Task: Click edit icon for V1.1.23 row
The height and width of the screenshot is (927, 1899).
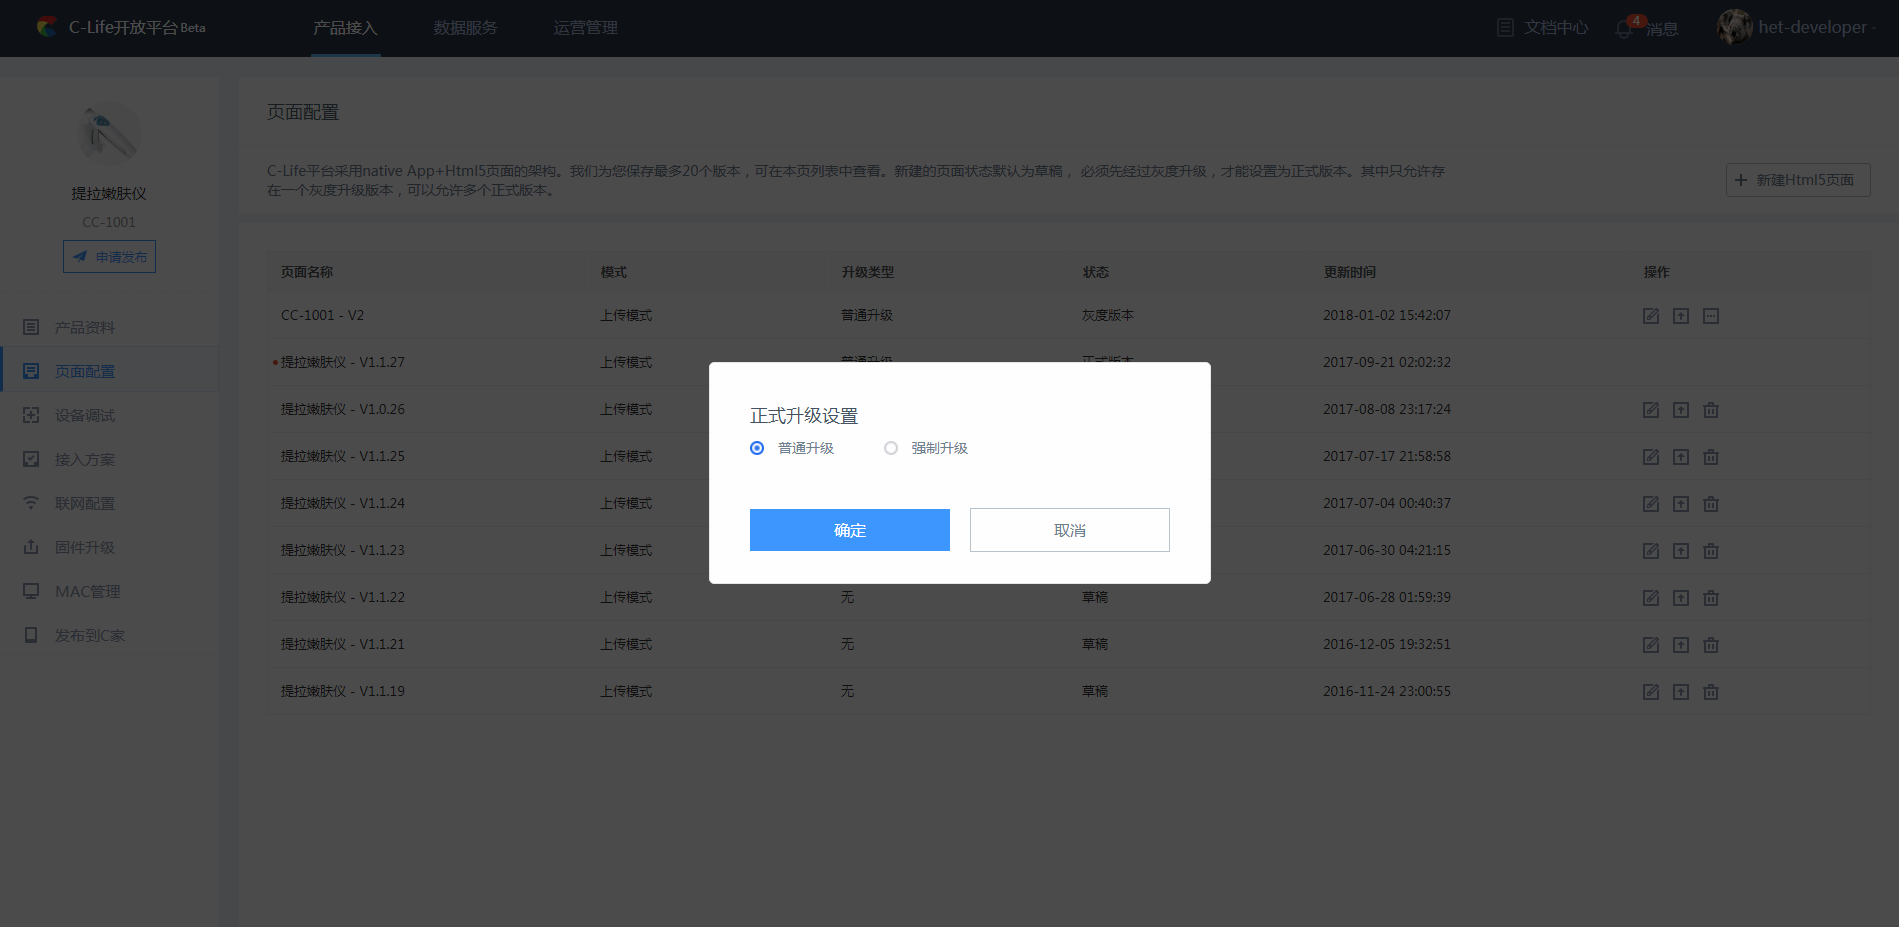Action: click(x=1651, y=551)
